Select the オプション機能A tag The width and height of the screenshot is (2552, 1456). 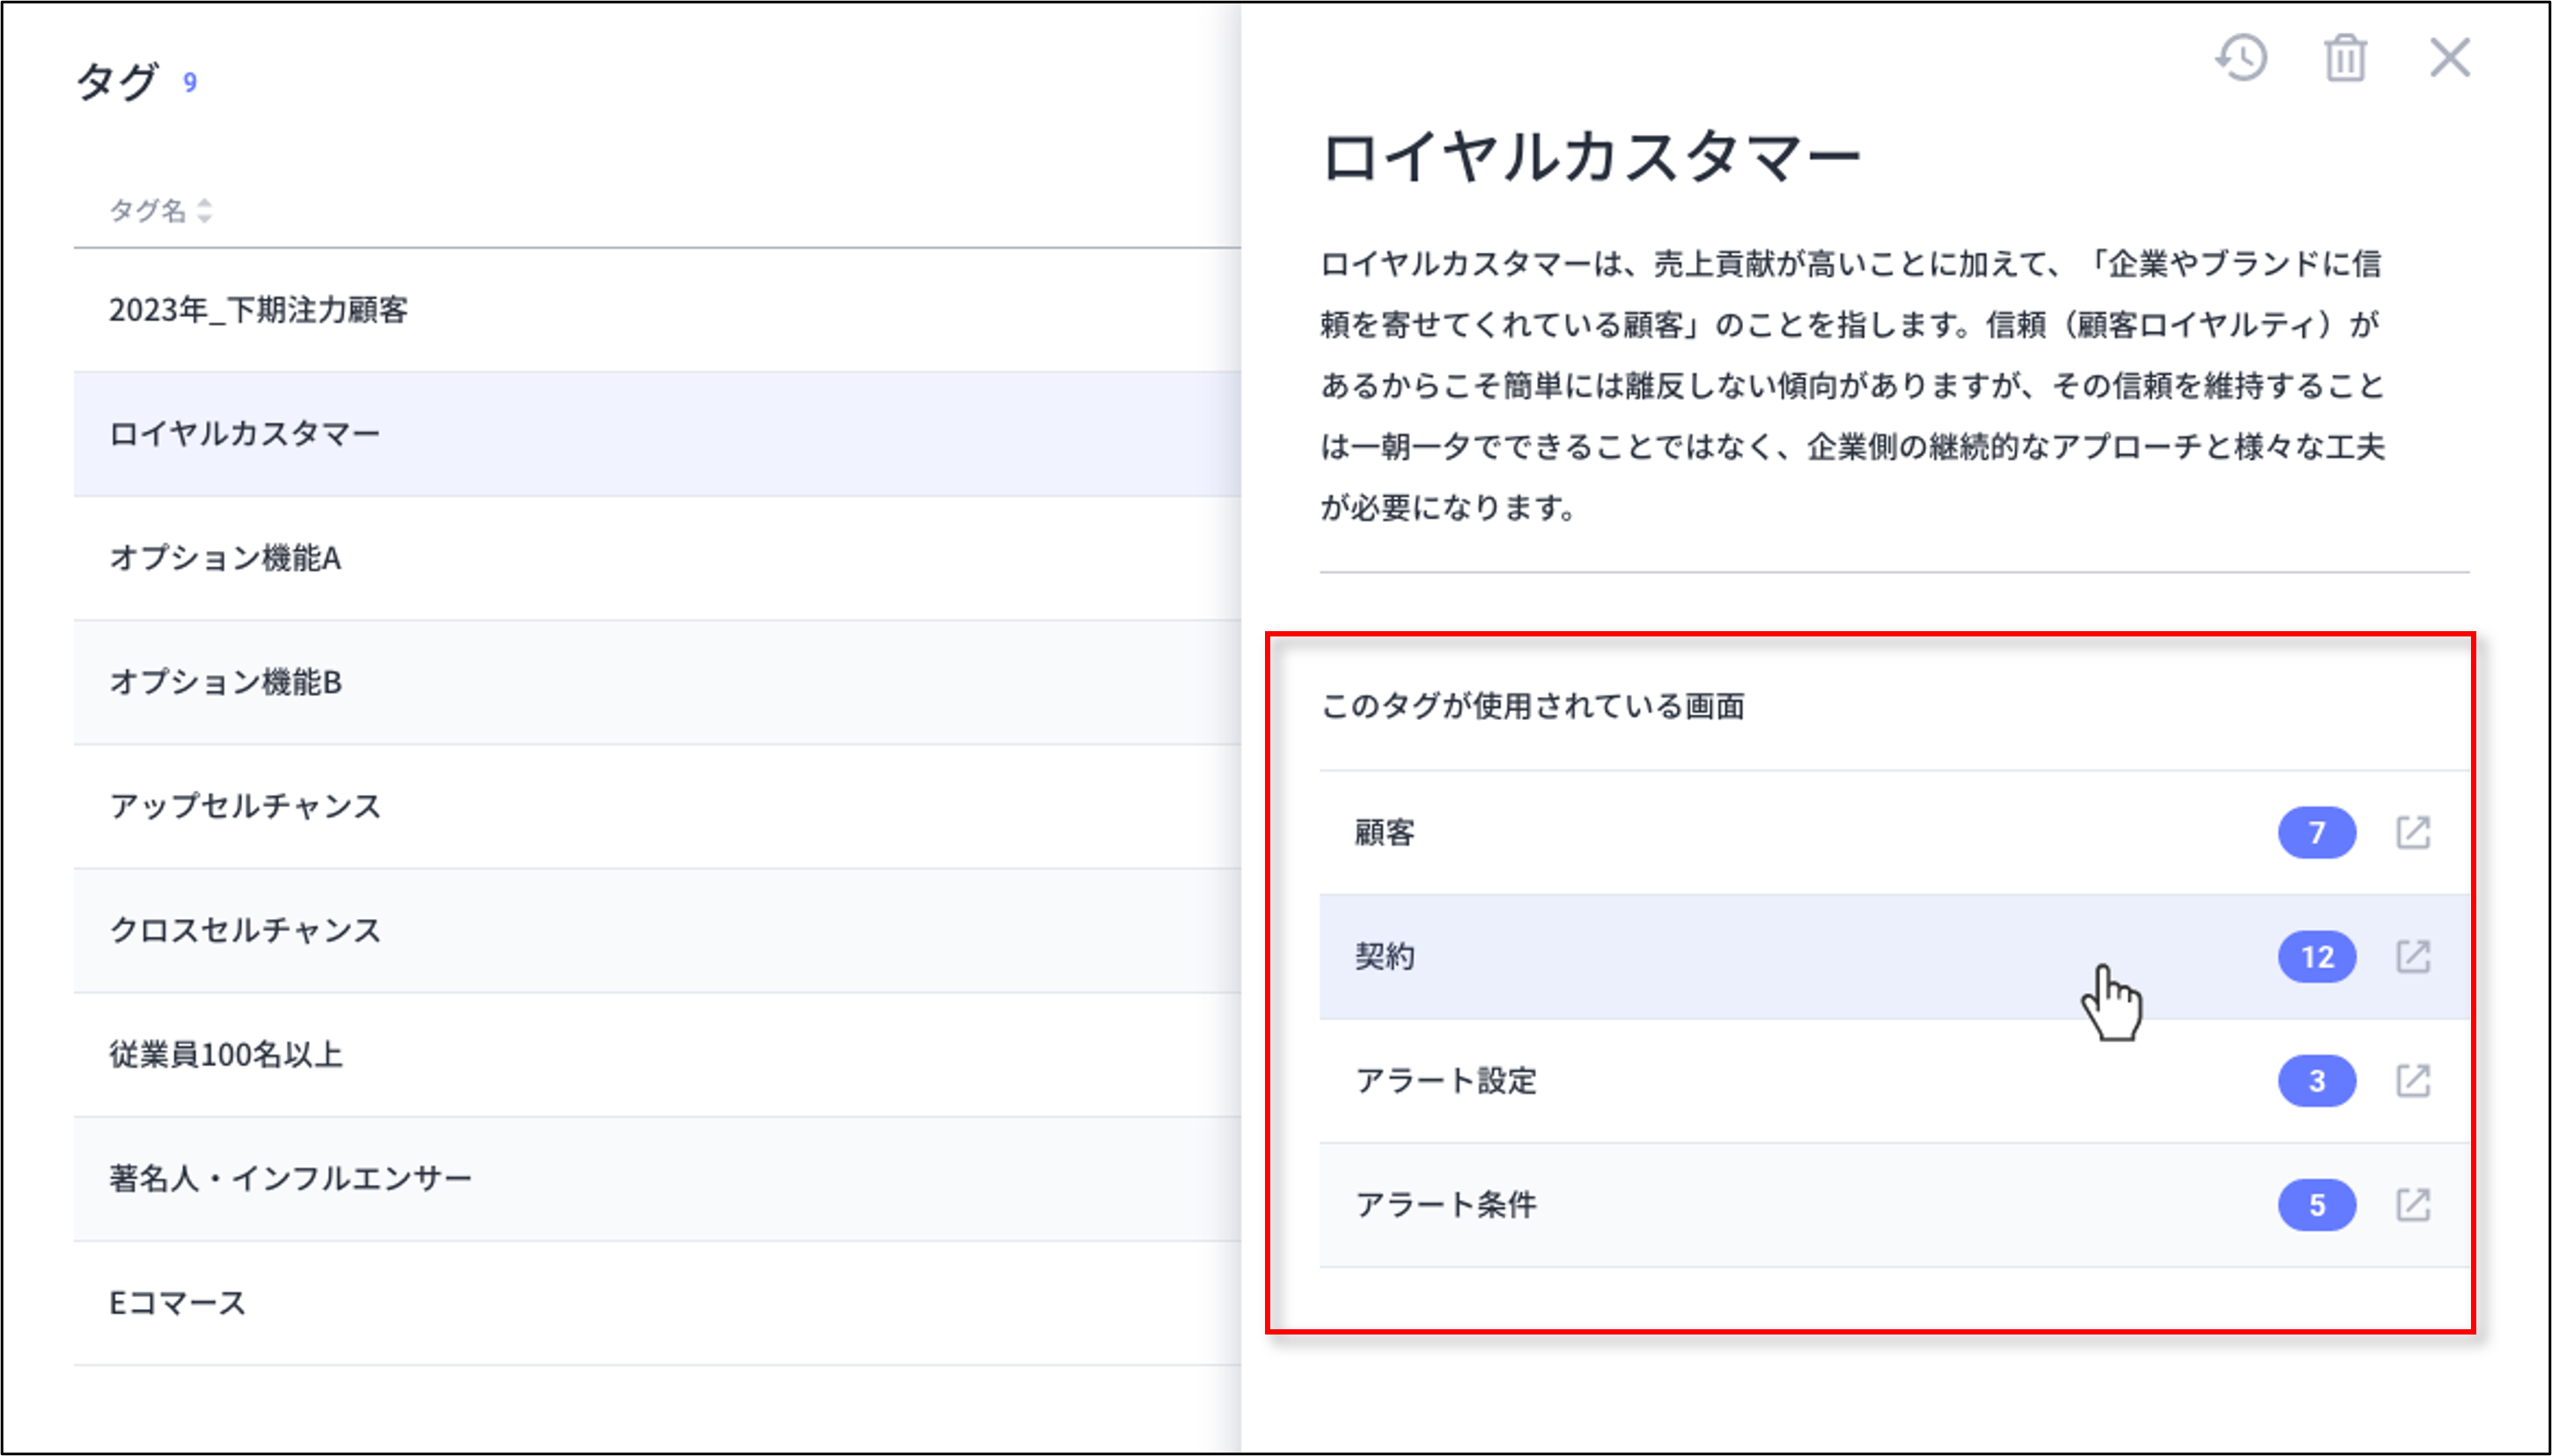(227, 559)
